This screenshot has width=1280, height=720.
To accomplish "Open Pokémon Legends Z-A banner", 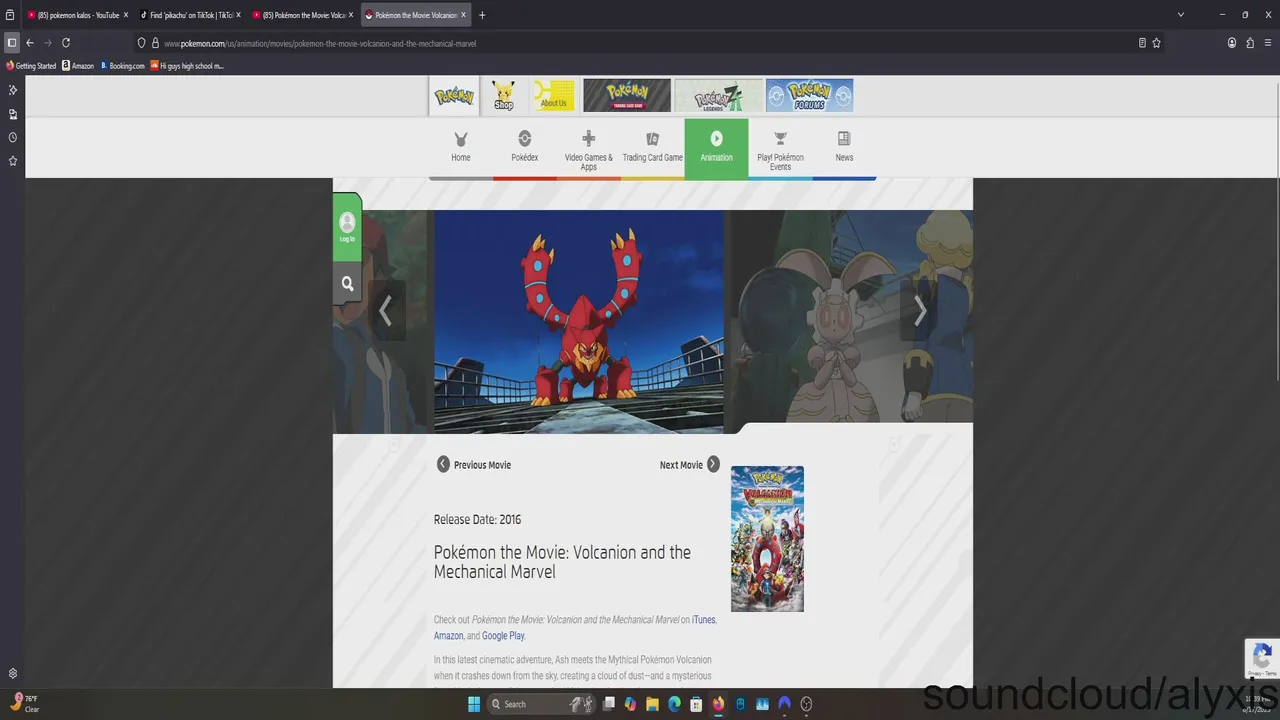I will click(718, 96).
